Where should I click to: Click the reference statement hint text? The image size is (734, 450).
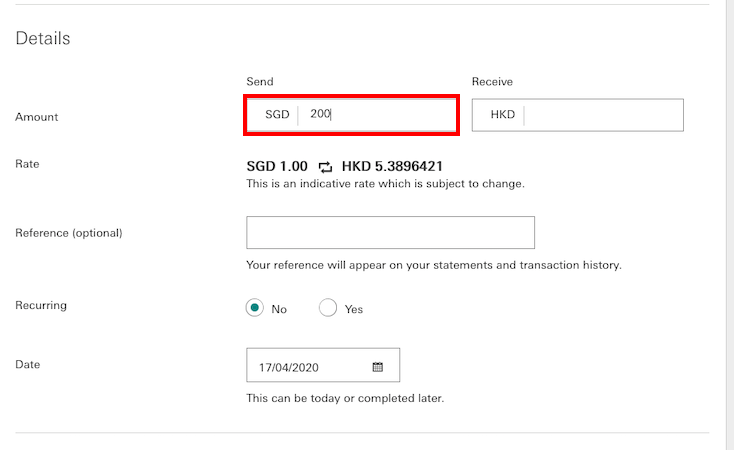tap(434, 265)
